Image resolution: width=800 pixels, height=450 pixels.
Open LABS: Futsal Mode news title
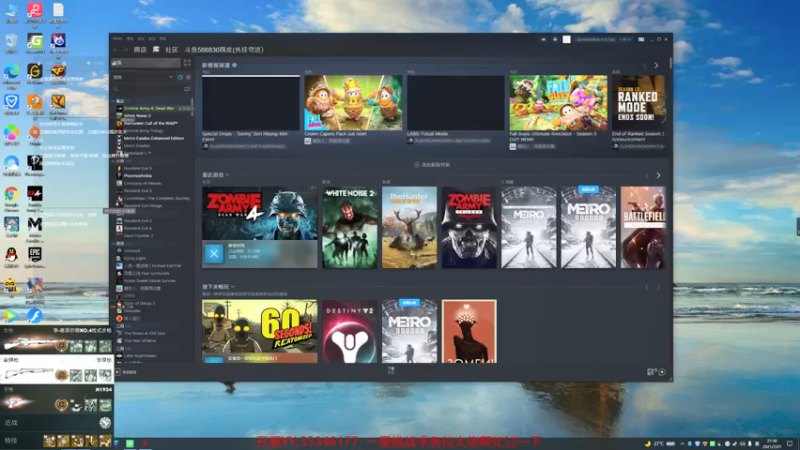tap(427, 134)
